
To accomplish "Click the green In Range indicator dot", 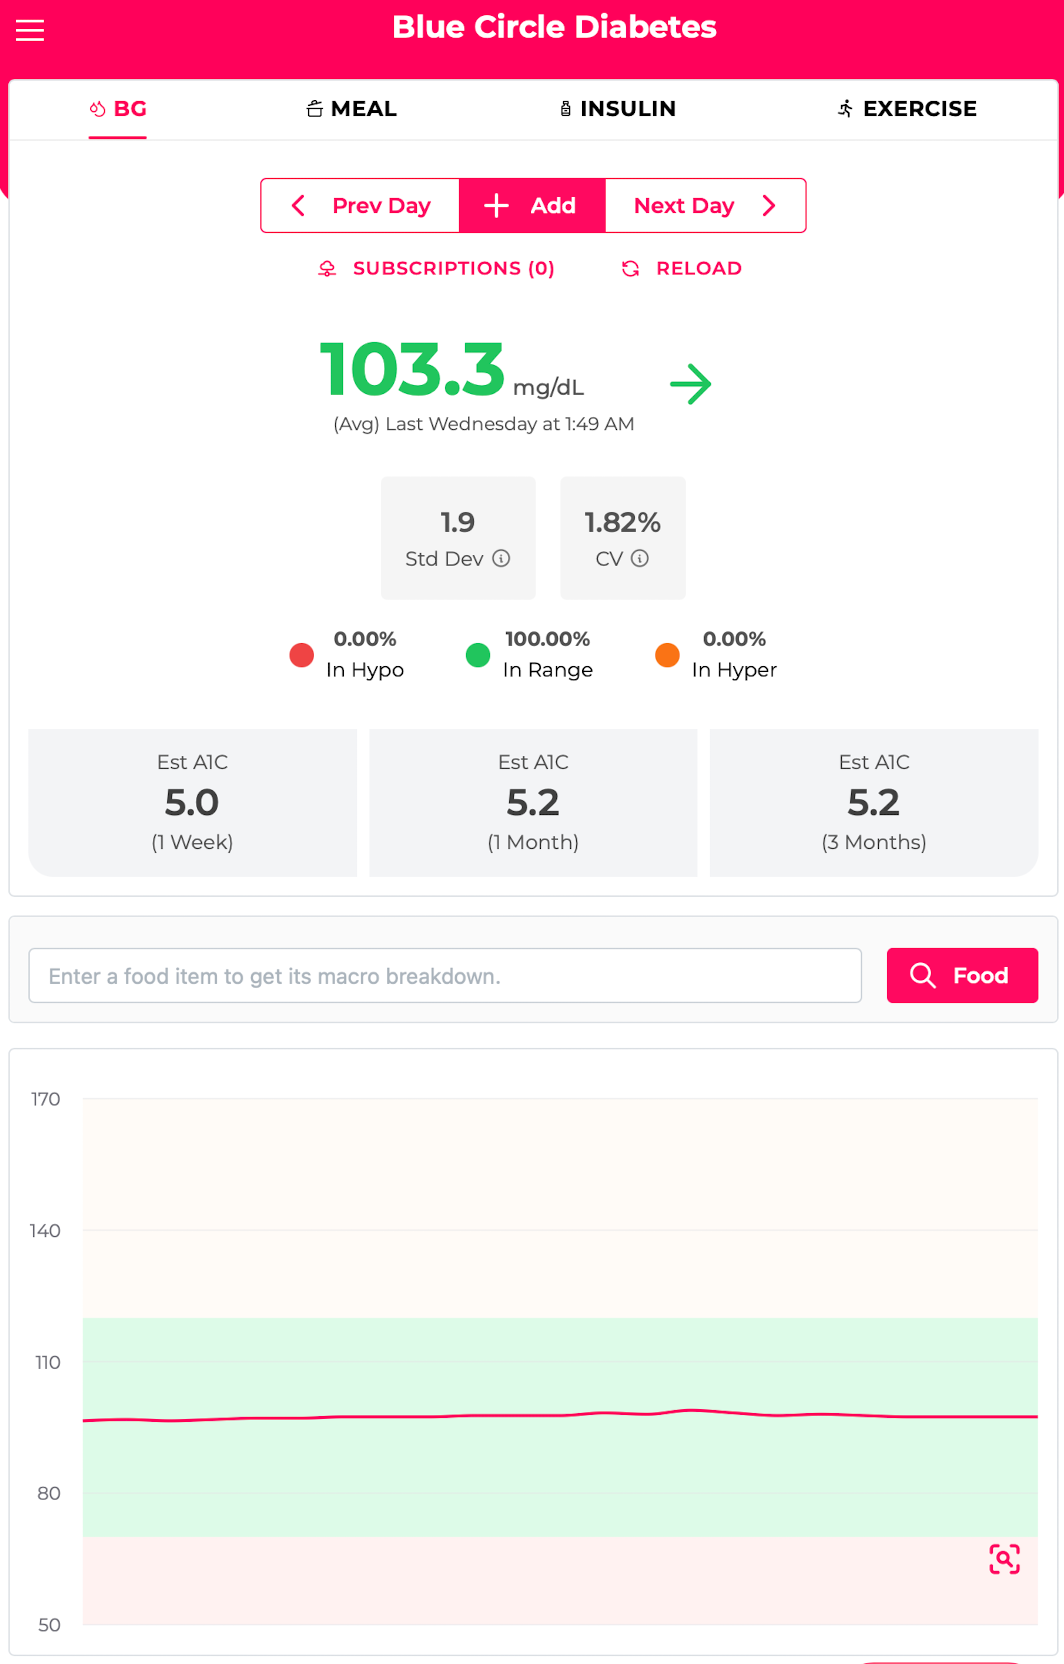I will pyautogui.click(x=478, y=655).
